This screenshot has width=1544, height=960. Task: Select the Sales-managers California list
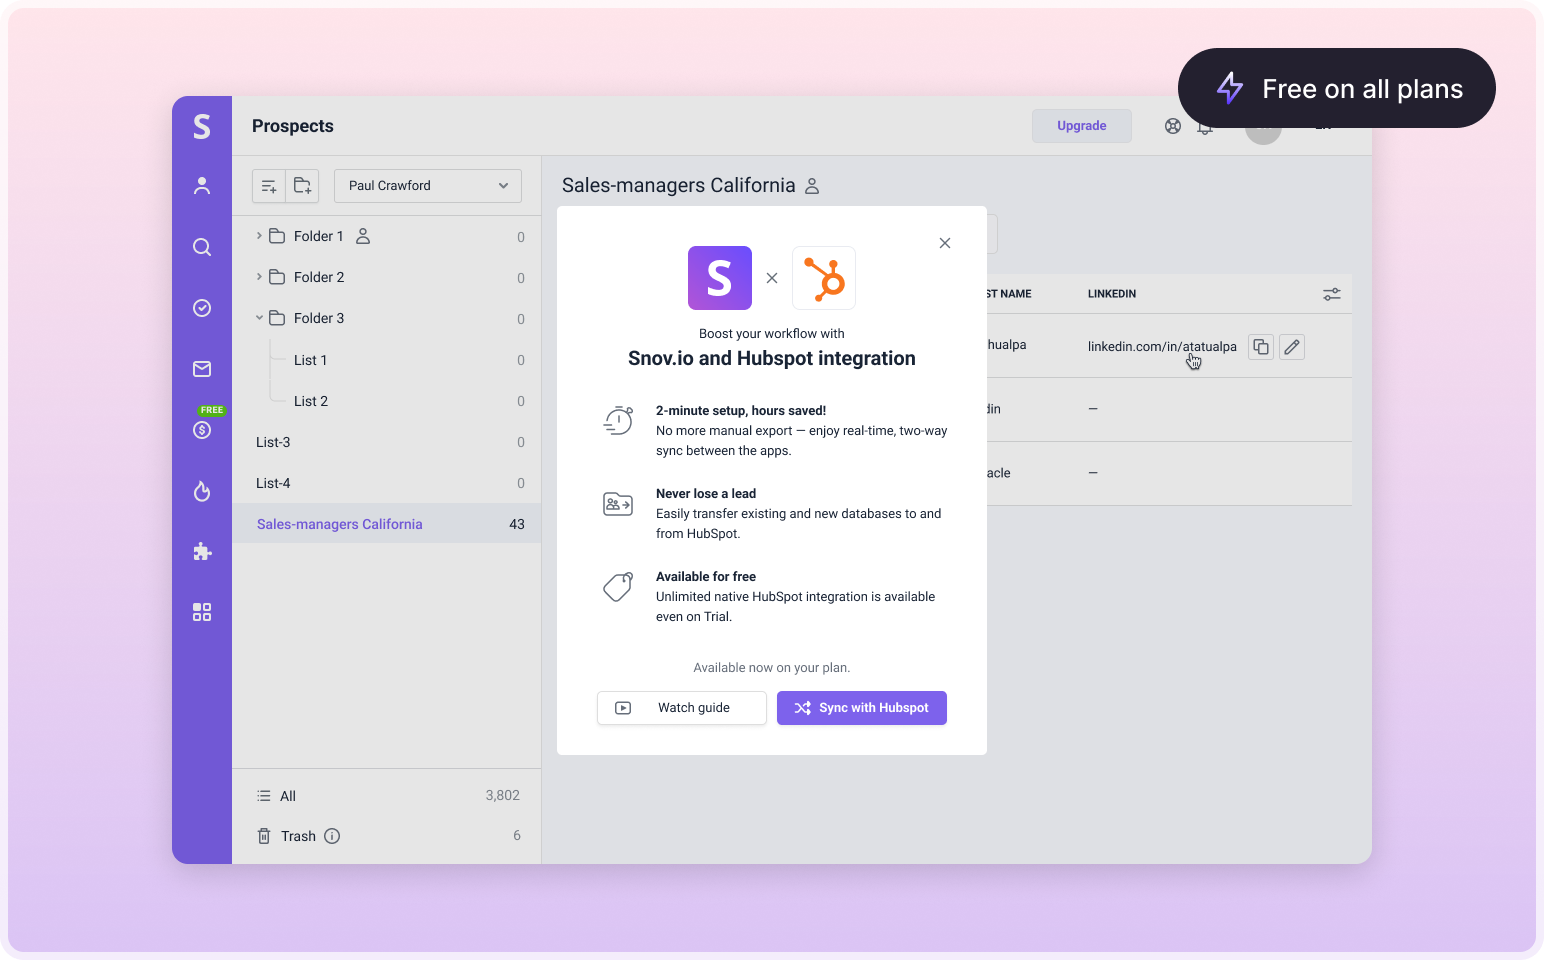(x=340, y=524)
